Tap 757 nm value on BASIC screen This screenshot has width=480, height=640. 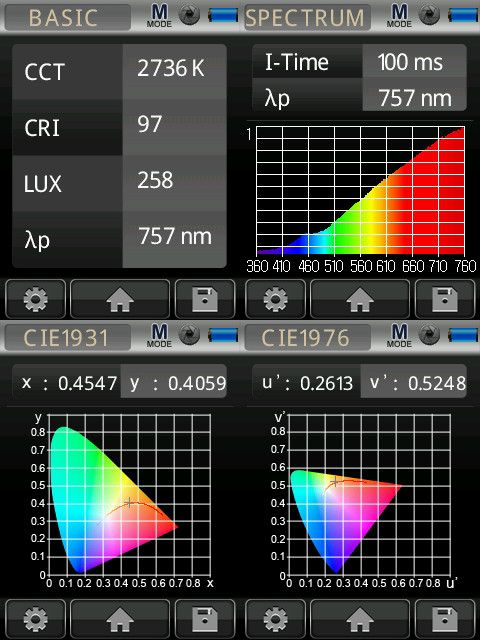174,239
